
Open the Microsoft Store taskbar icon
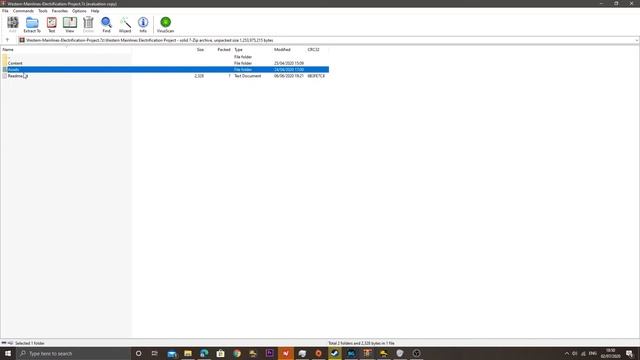(220, 353)
